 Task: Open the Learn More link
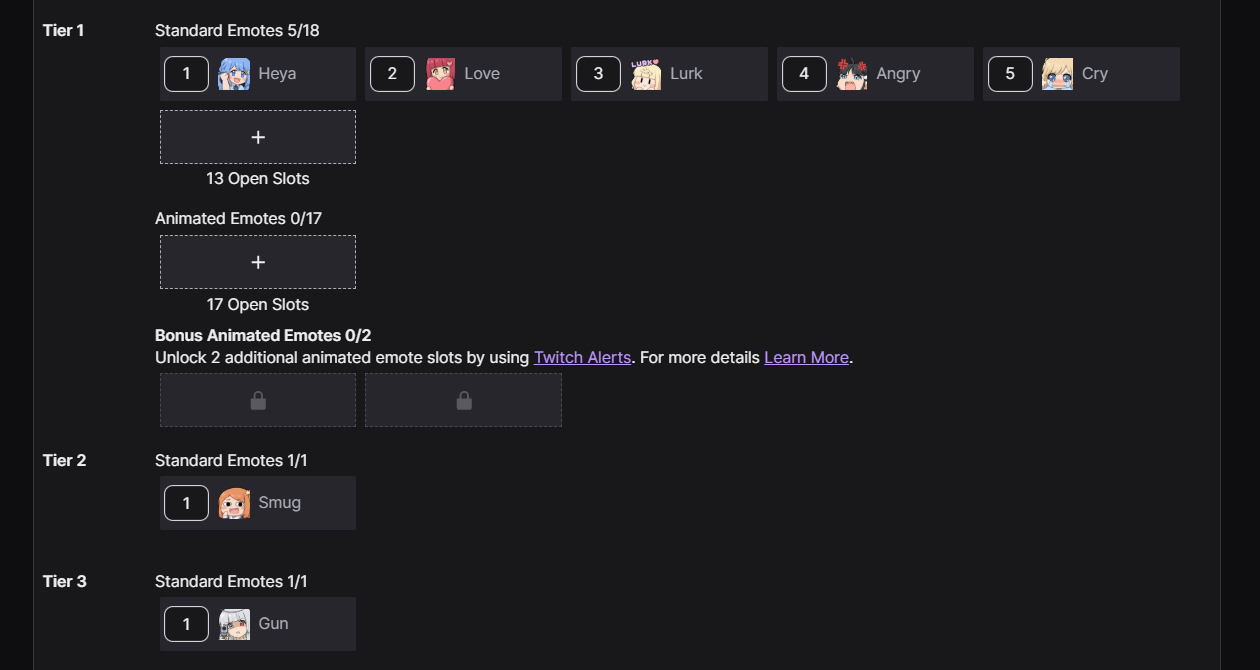click(x=806, y=357)
